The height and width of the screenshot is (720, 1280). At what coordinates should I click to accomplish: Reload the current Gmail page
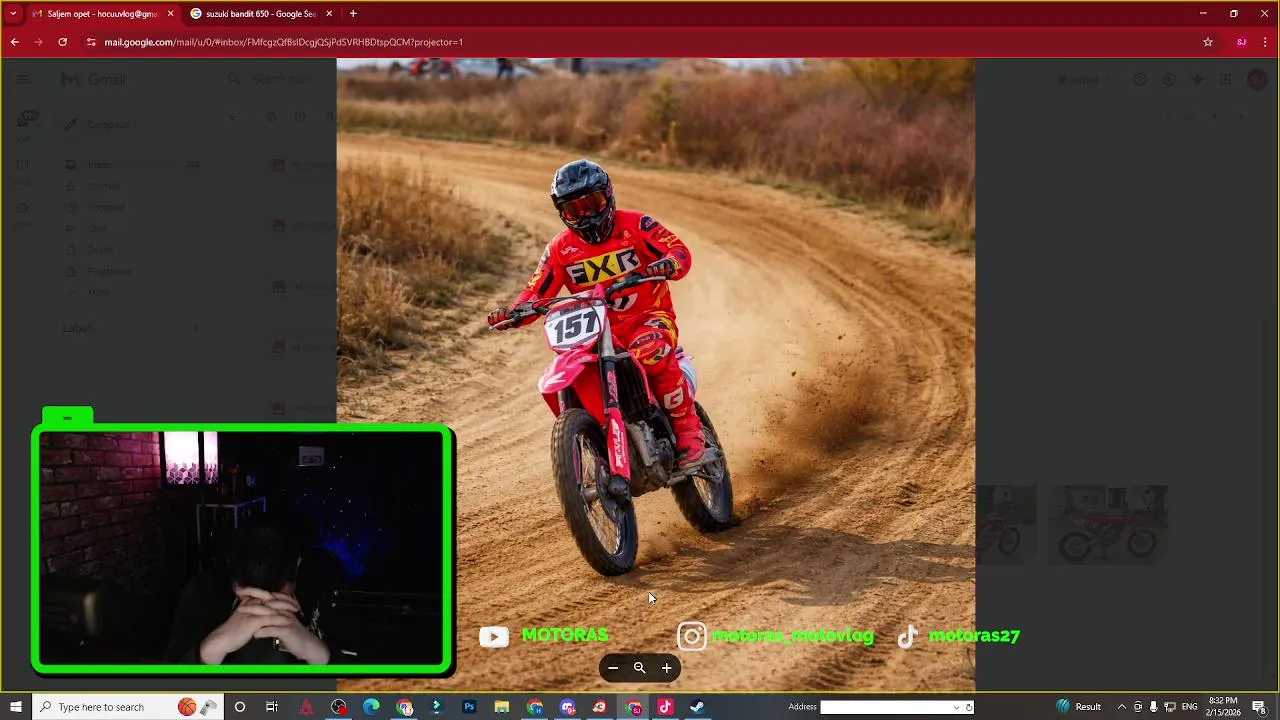pyautogui.click(x=62, y=42)
